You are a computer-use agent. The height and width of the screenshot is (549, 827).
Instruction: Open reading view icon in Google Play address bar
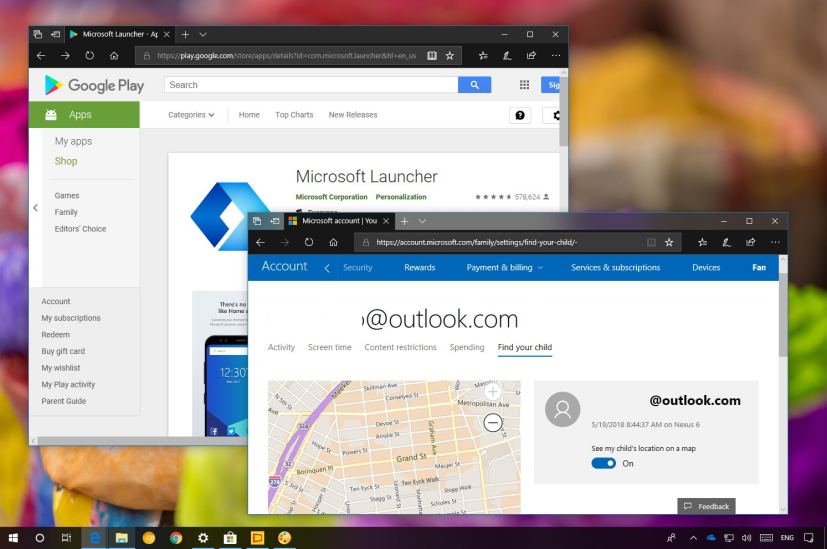click(432, 55)
